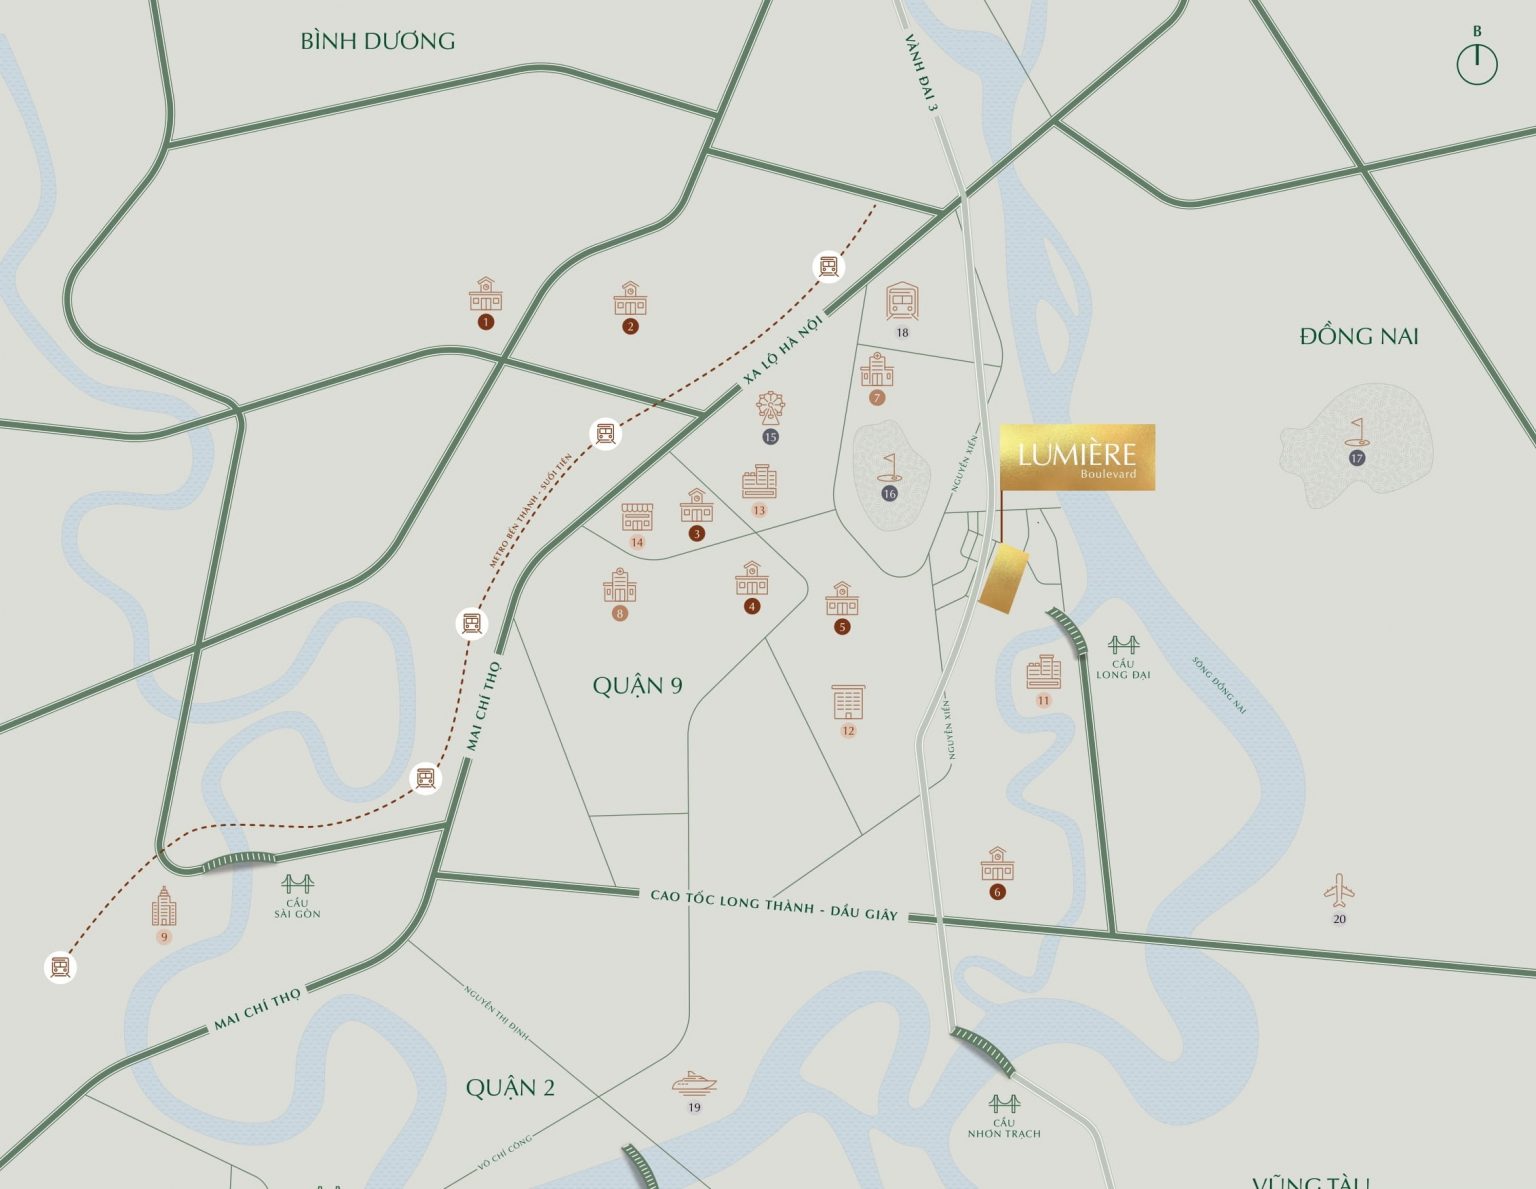Screen dimensions: 1536x1189
Task: Click the gold Lumière Boulevard label
Action: point(1077,457)
